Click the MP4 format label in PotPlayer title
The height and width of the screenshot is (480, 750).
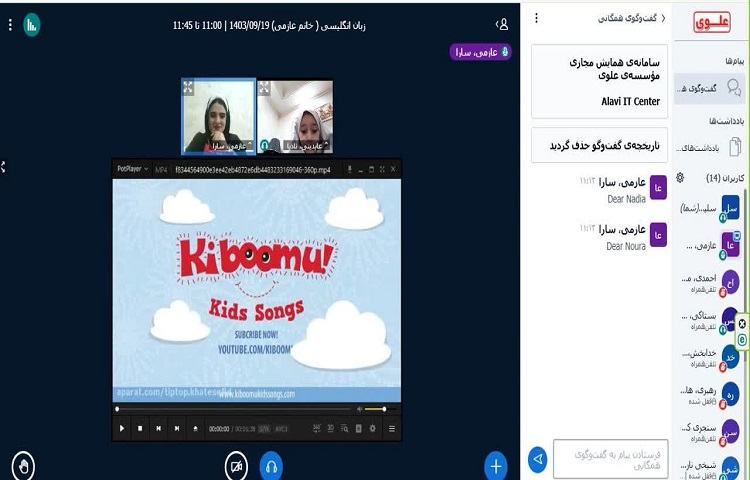pyautogui.click(x=161, y=169)
